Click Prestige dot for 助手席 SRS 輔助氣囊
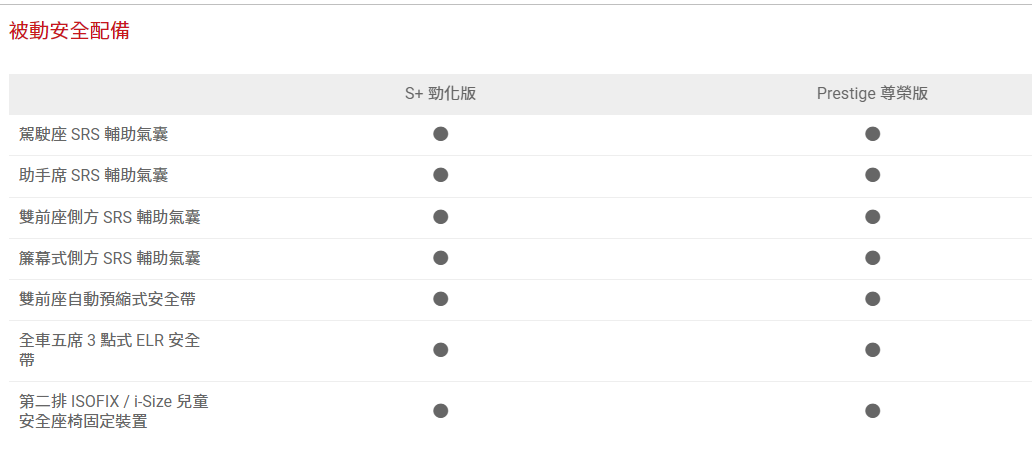Viewport: 1032px width, 454px height. coord(872,175)
